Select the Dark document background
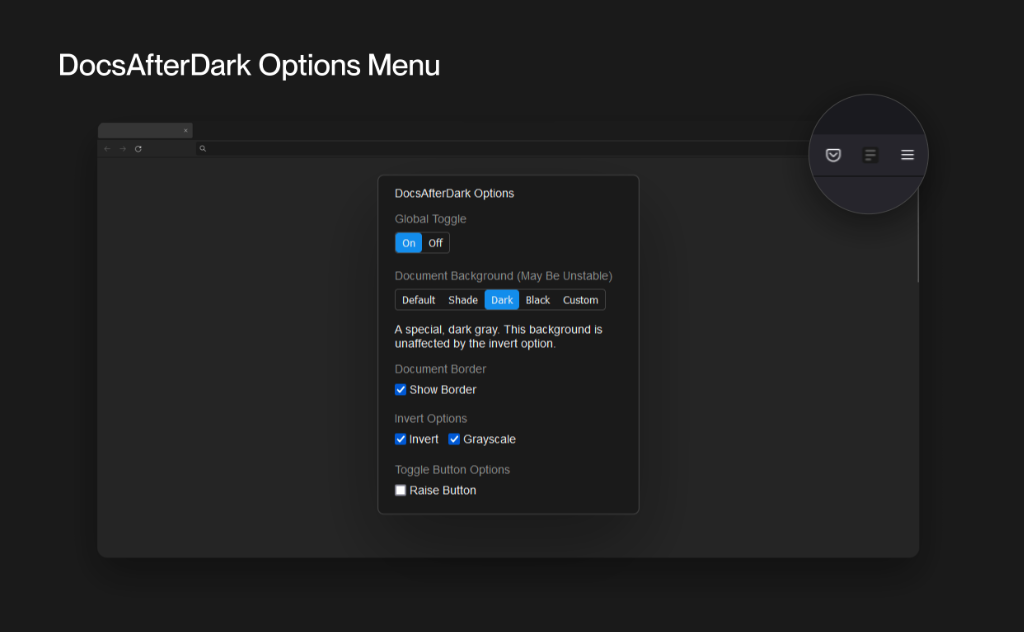 (502, 300)
